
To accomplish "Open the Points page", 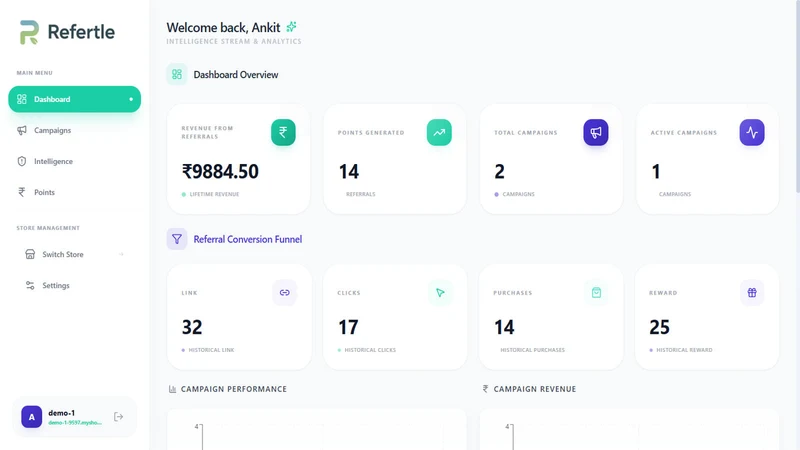I will [74, 192].
